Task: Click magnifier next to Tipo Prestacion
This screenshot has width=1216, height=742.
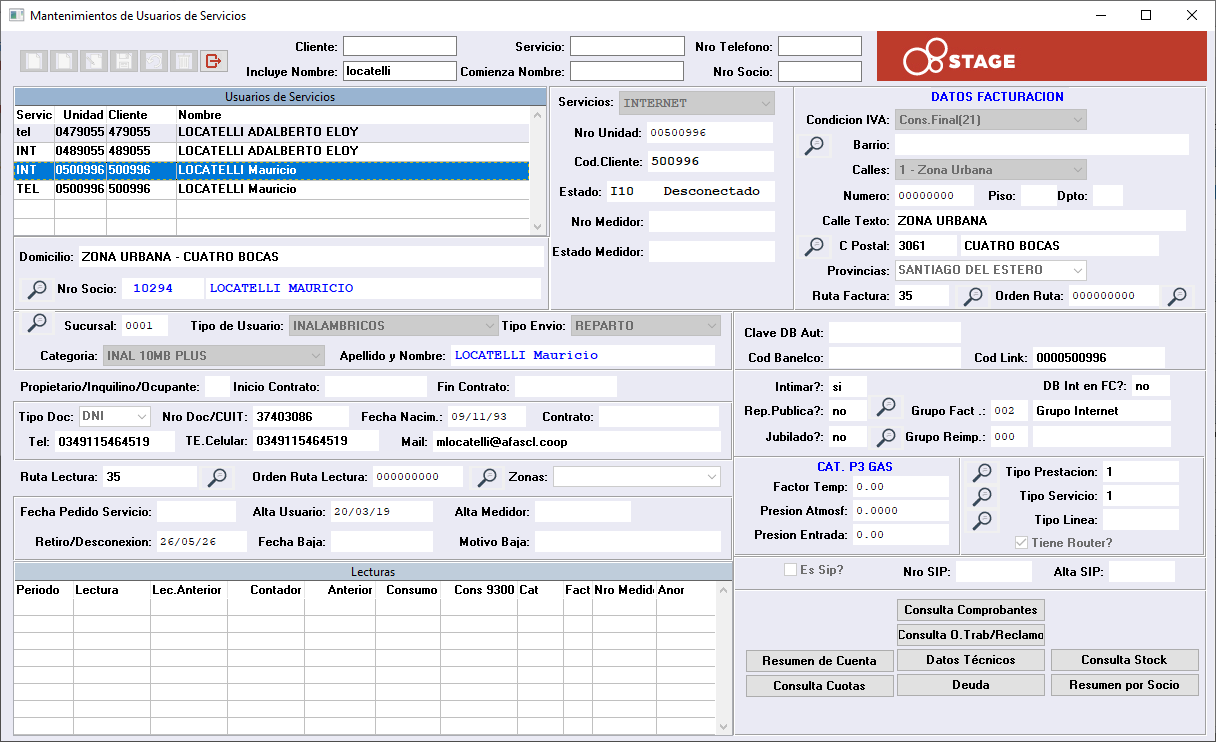Action: point(983,472)
